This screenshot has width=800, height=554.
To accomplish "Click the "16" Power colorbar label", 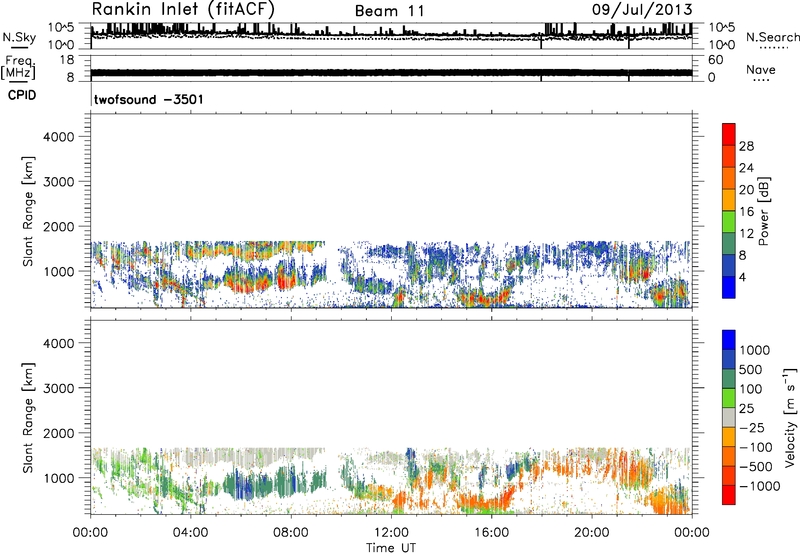I will (746, 212).
